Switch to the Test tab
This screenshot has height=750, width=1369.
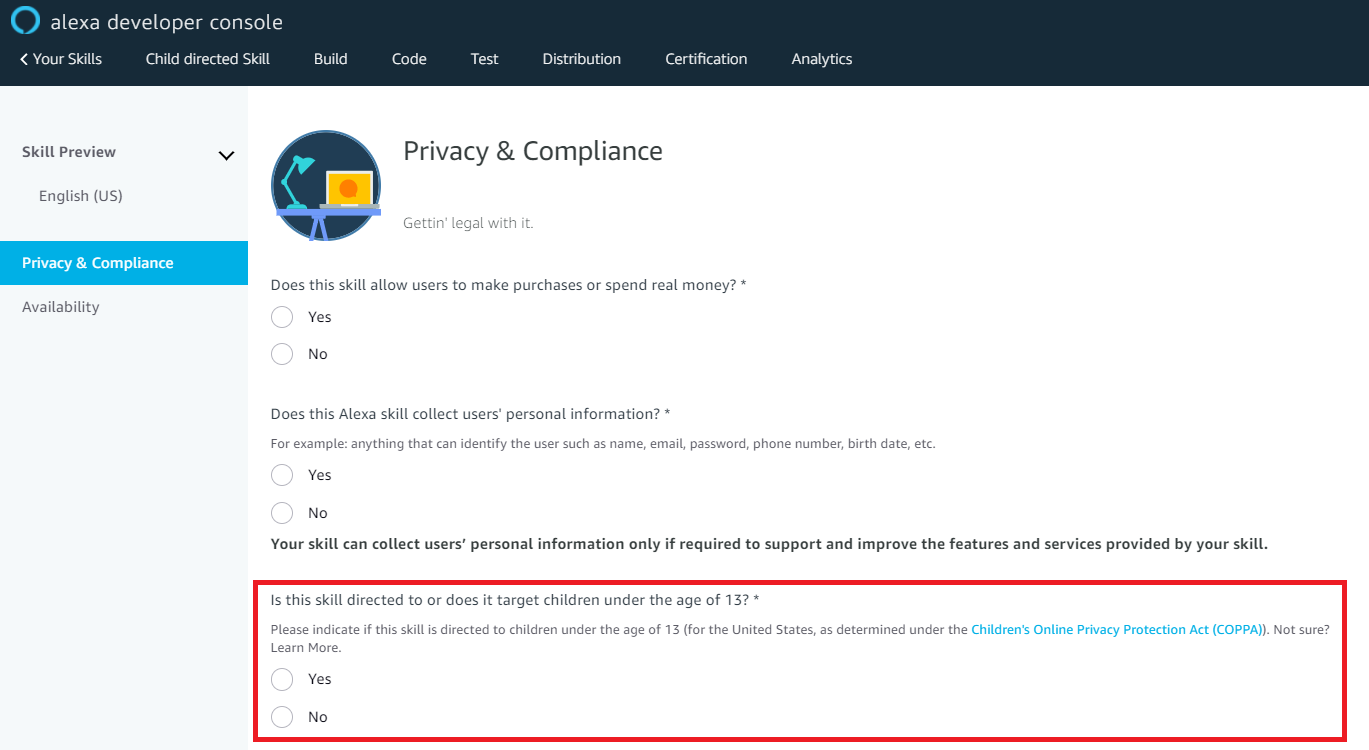[x=484, y=58]
